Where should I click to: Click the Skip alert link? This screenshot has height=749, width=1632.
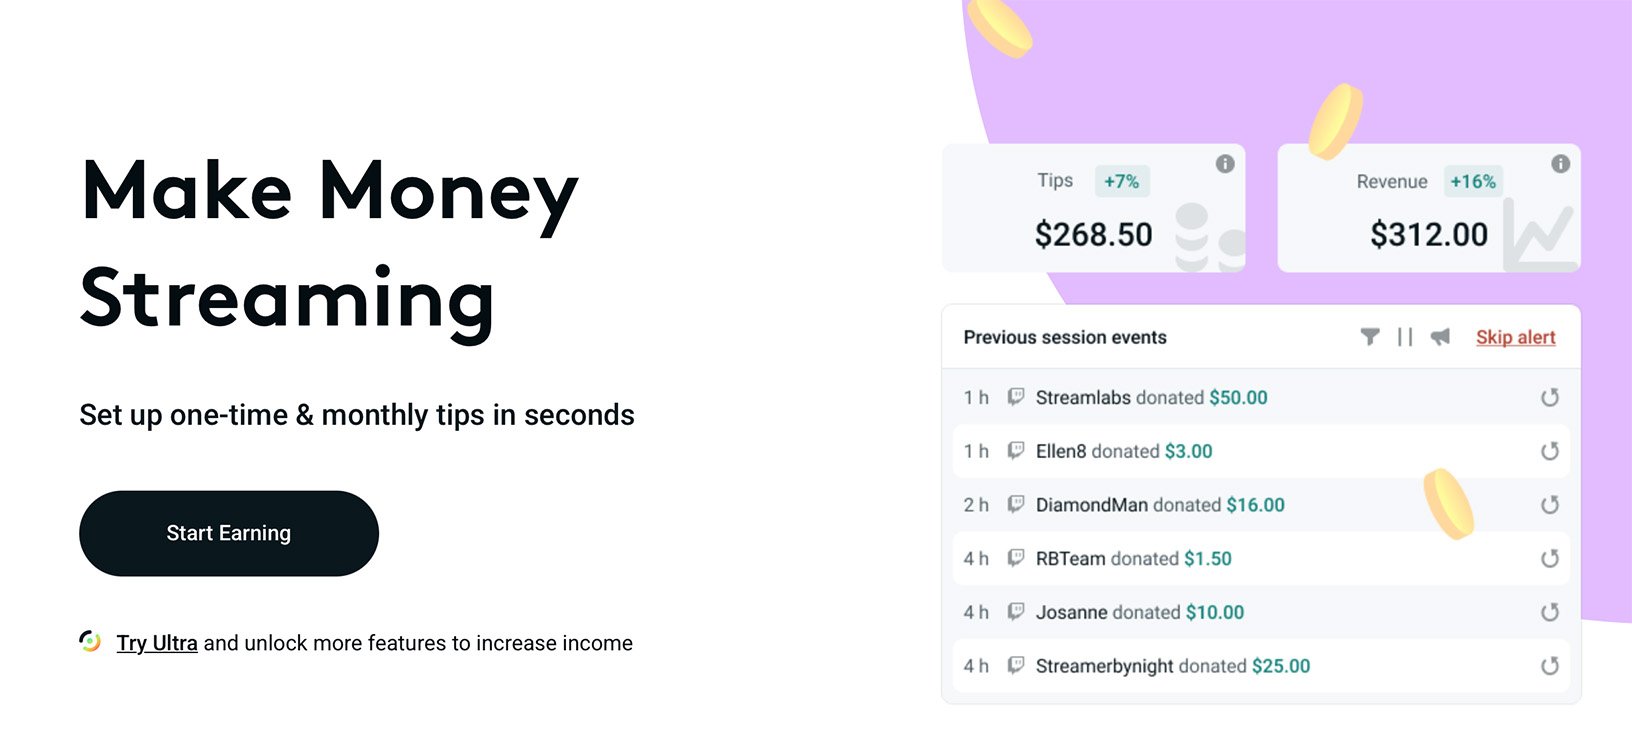click(x=1515, y=337)
